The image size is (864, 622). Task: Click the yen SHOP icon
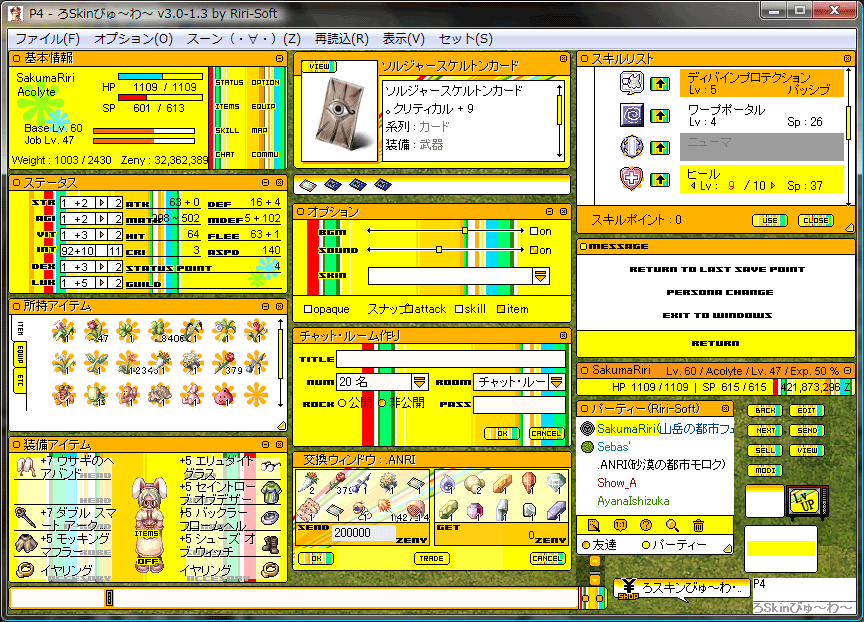click(628, 589)
